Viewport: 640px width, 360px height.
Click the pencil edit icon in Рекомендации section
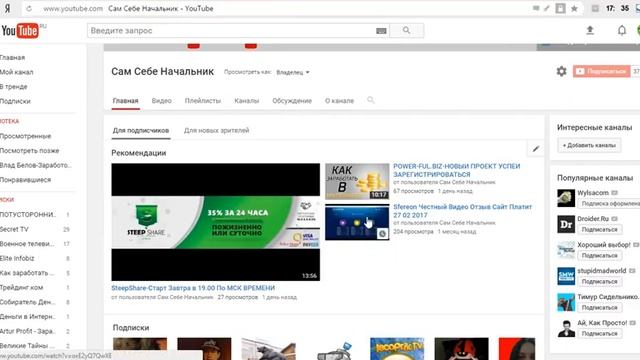pos(536,149)
